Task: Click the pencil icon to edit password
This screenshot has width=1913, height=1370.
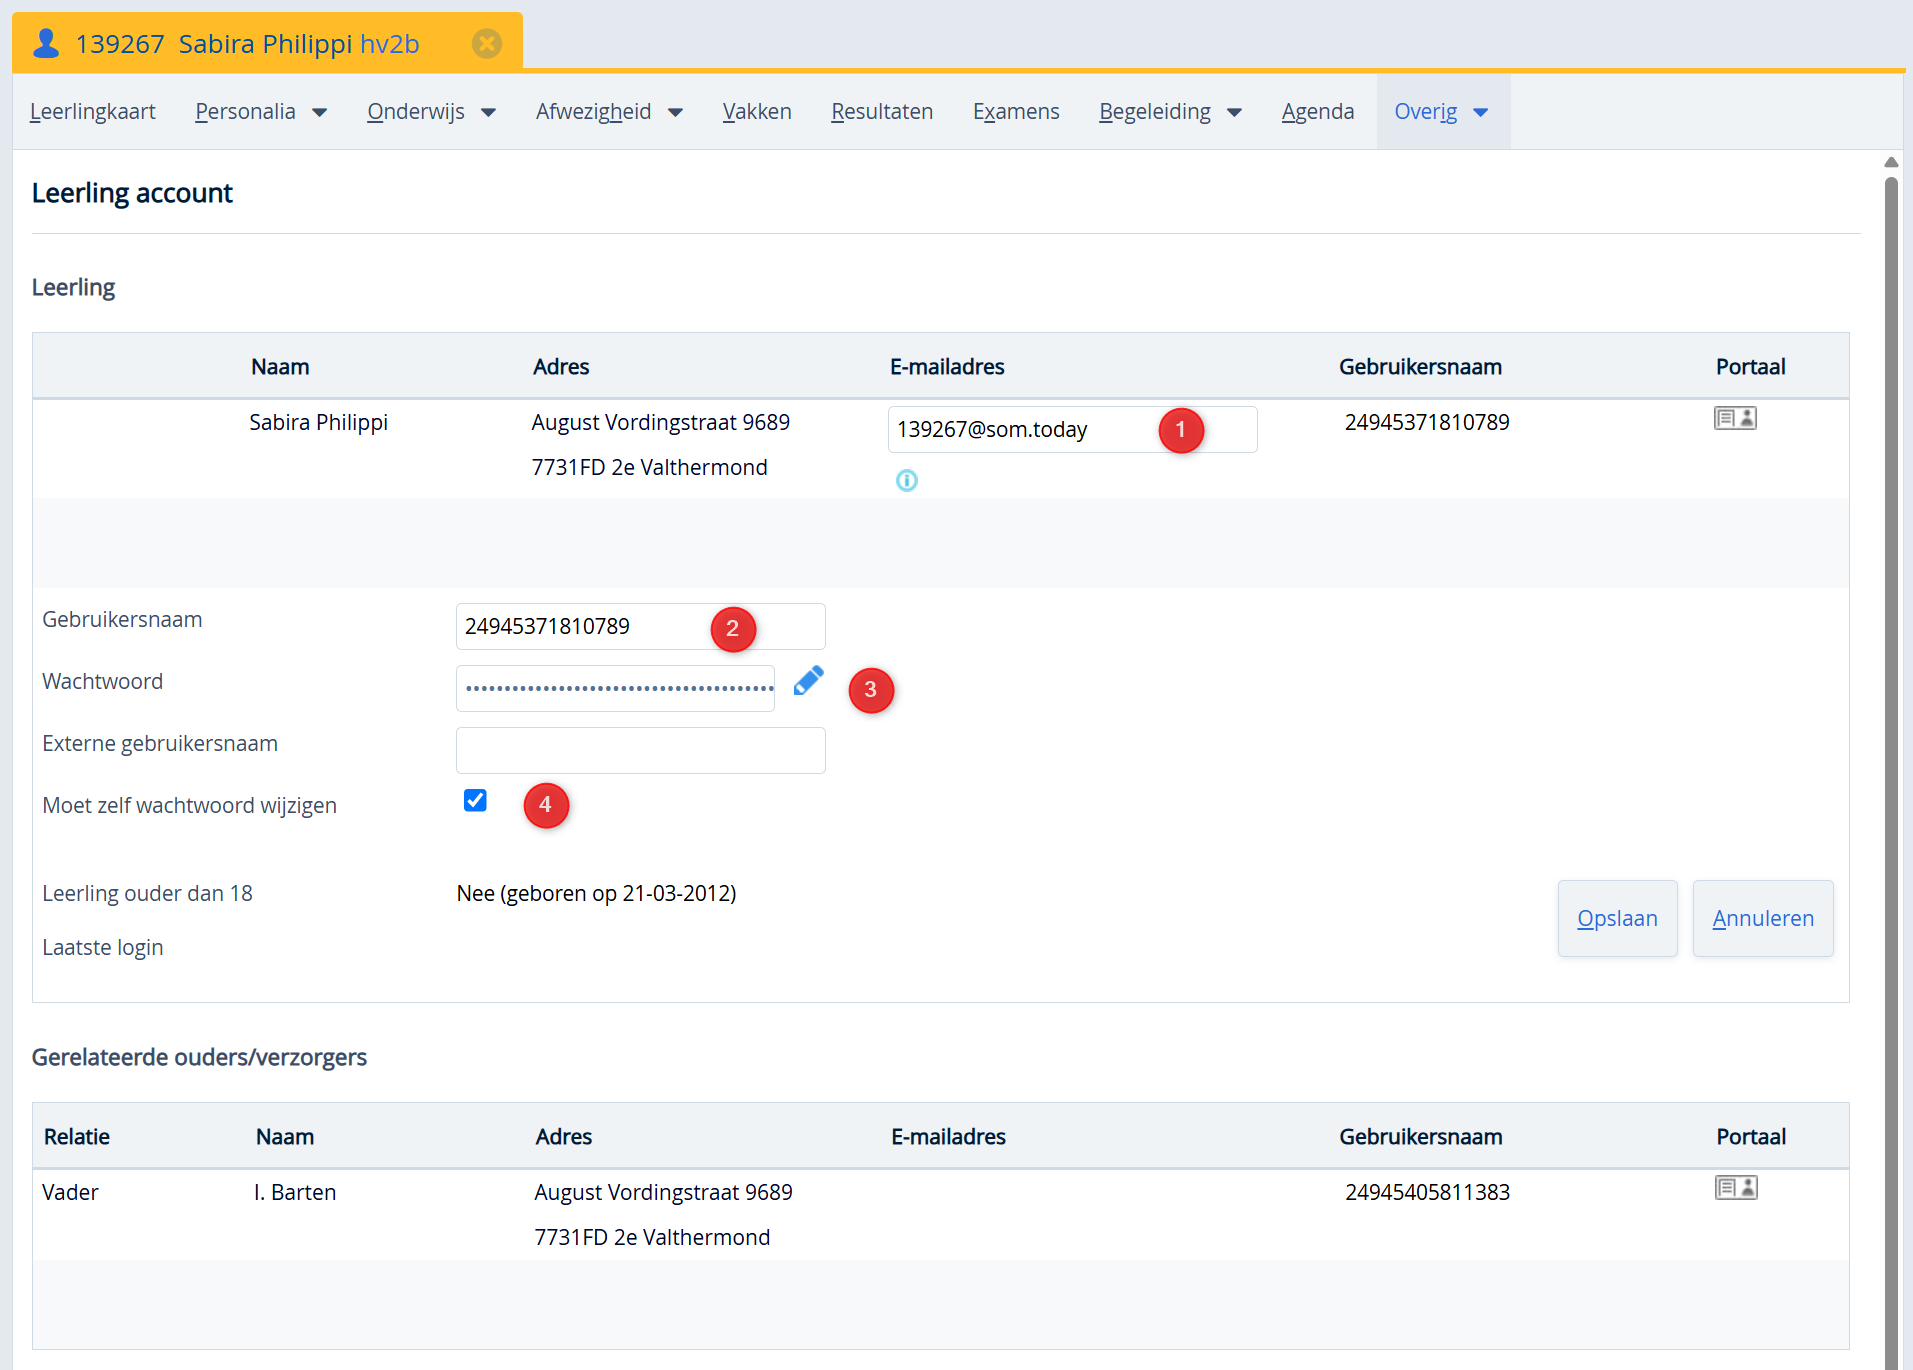Action: tap(808, 682)
